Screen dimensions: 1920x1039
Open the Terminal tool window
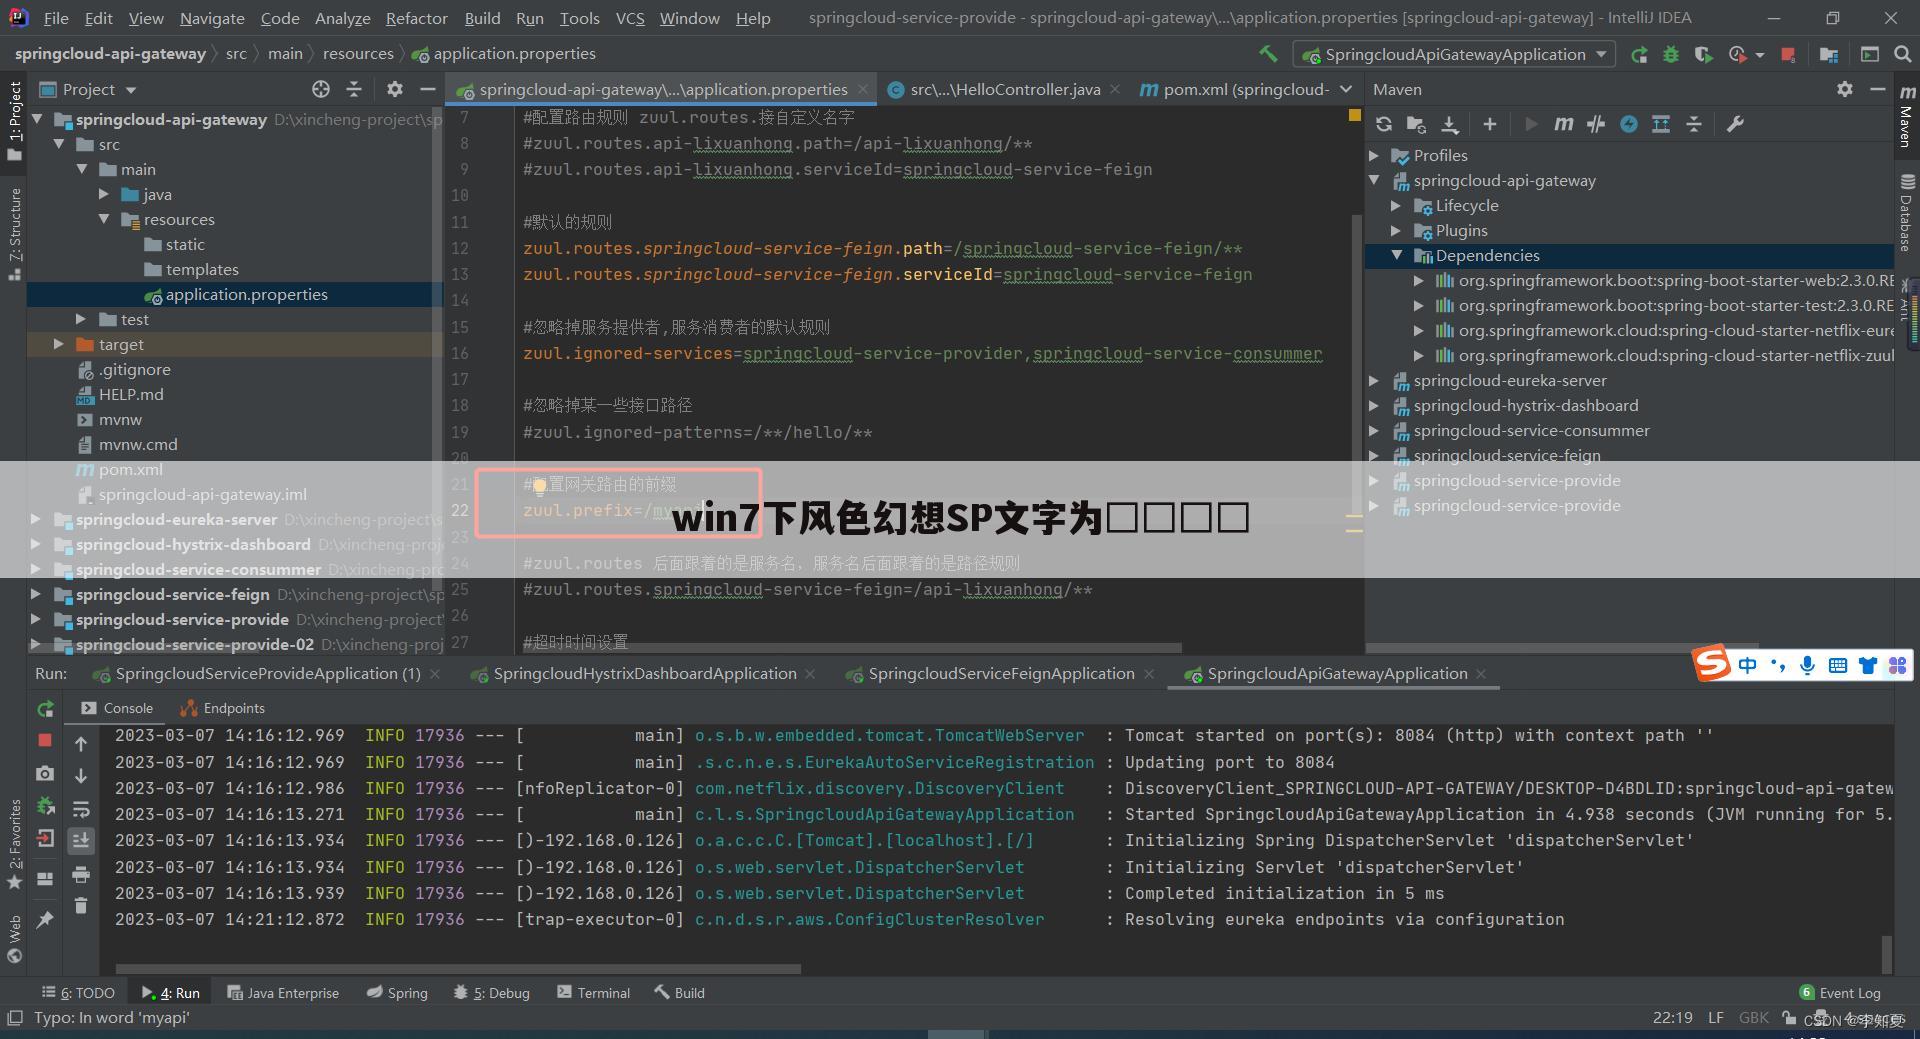point(593,993)
